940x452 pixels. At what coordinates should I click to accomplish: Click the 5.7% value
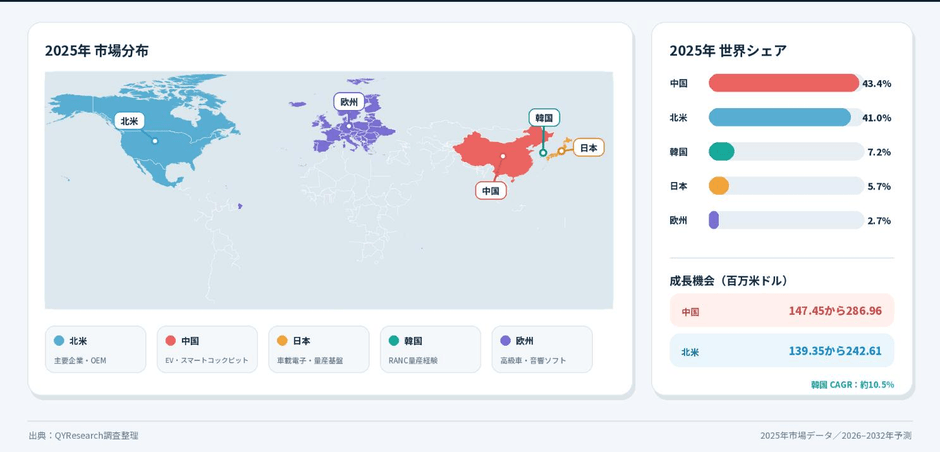coord(879,186)
